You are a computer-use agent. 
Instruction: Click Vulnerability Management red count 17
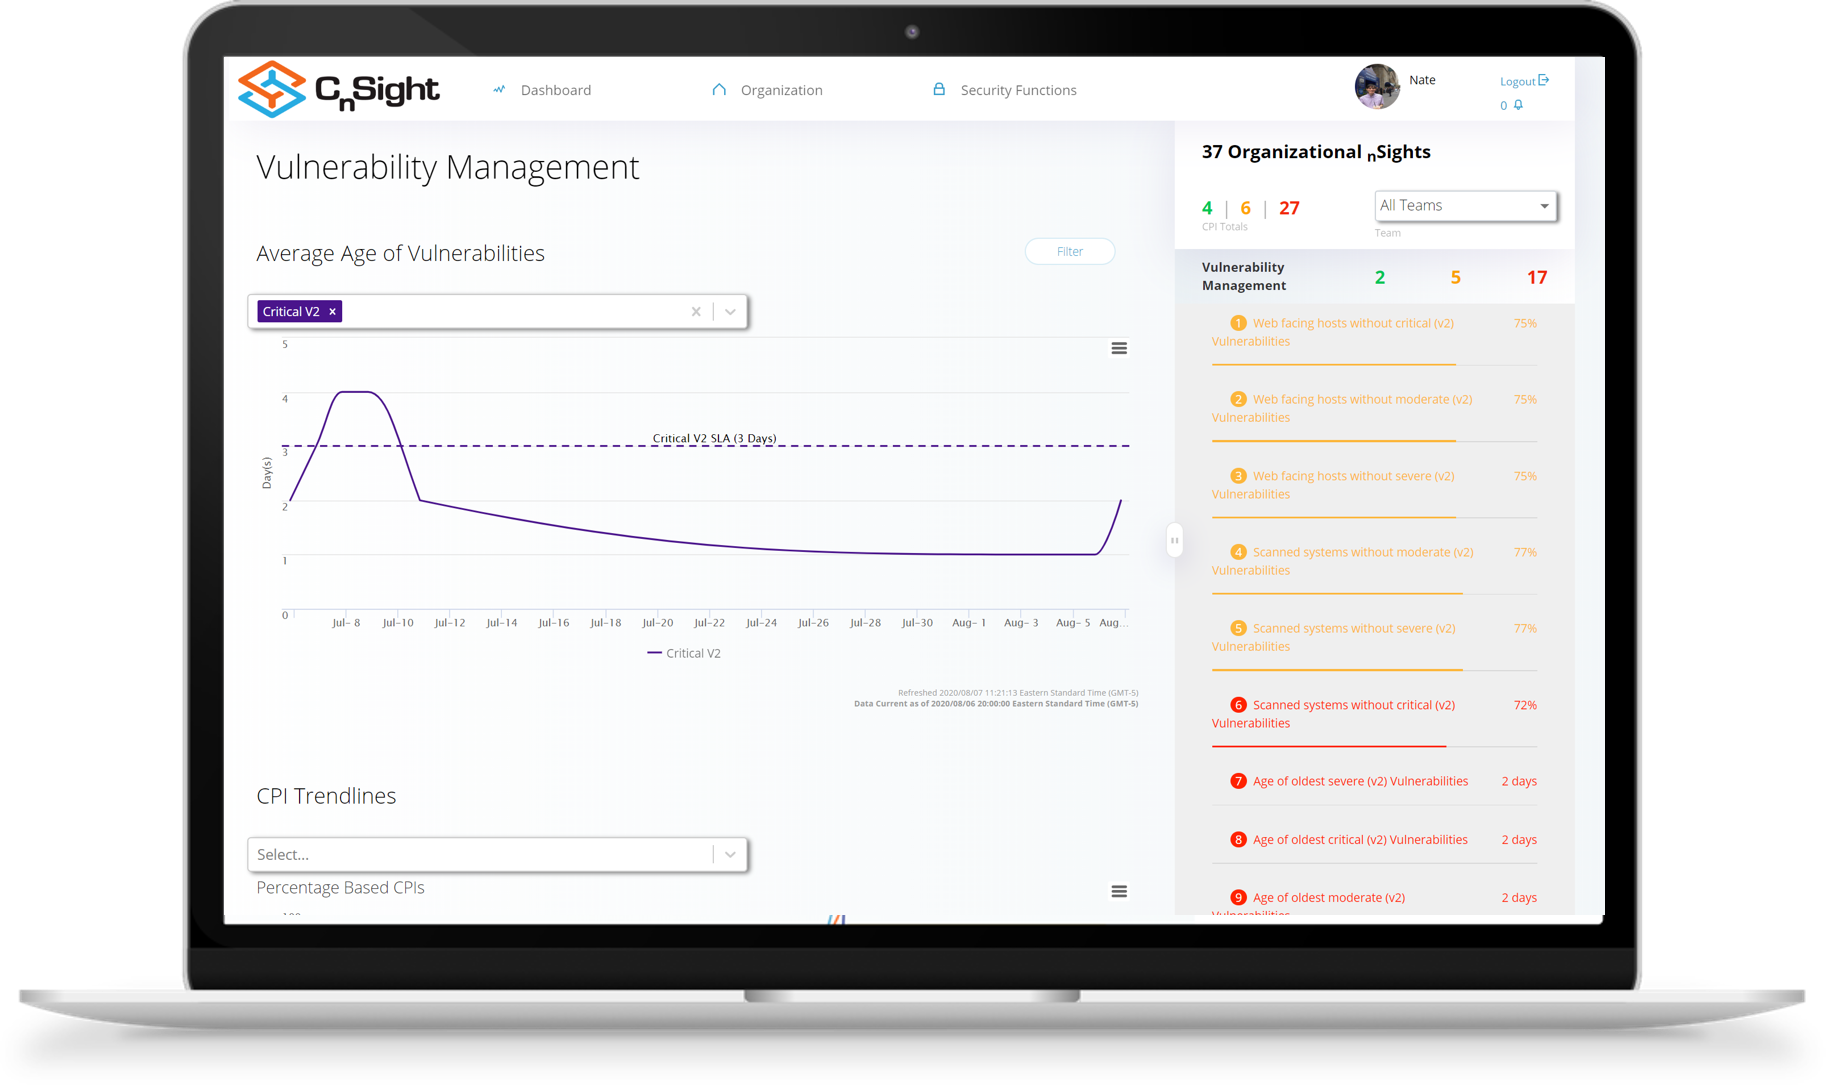pyautogui.click(x=1536, y=278)
